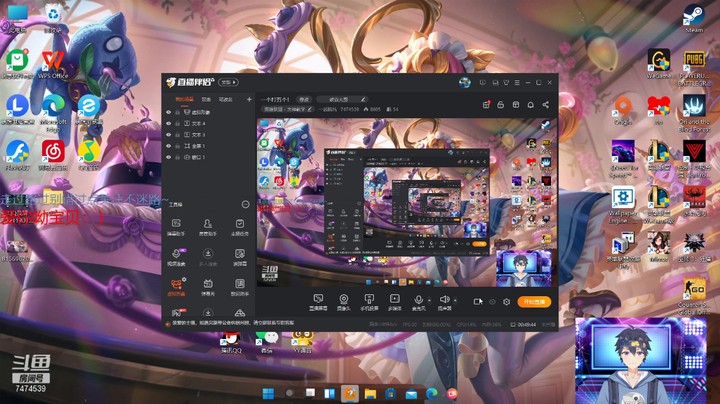Collapse the 工具箱 panel with minus button
720x404 pixels.
pyautogui.click(x=246, y=204)
